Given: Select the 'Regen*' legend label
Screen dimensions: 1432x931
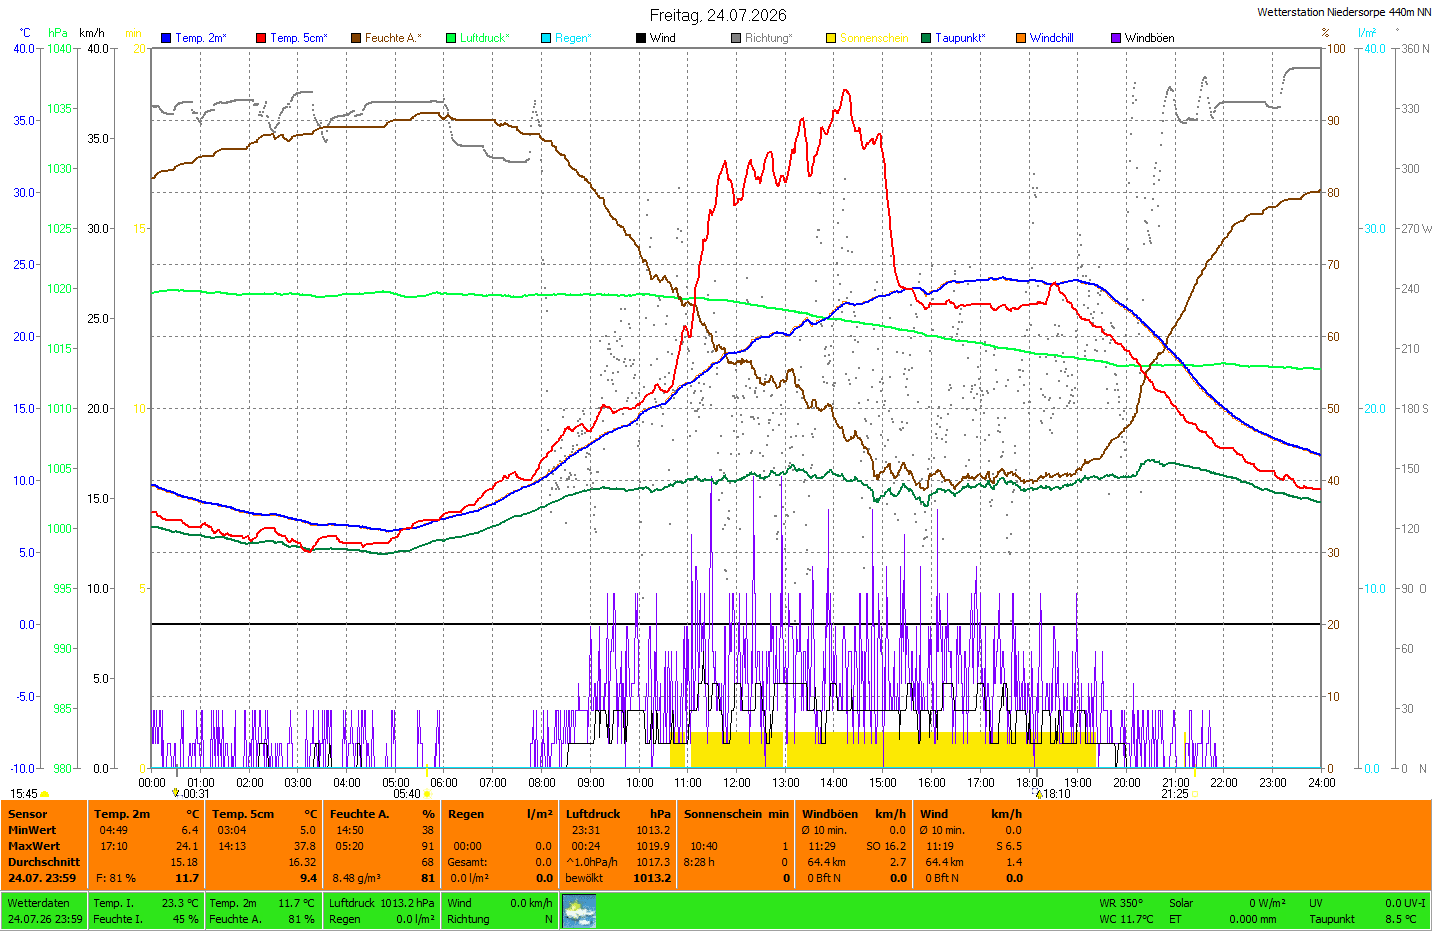Looking at the screenshot, I should [573, 38].
